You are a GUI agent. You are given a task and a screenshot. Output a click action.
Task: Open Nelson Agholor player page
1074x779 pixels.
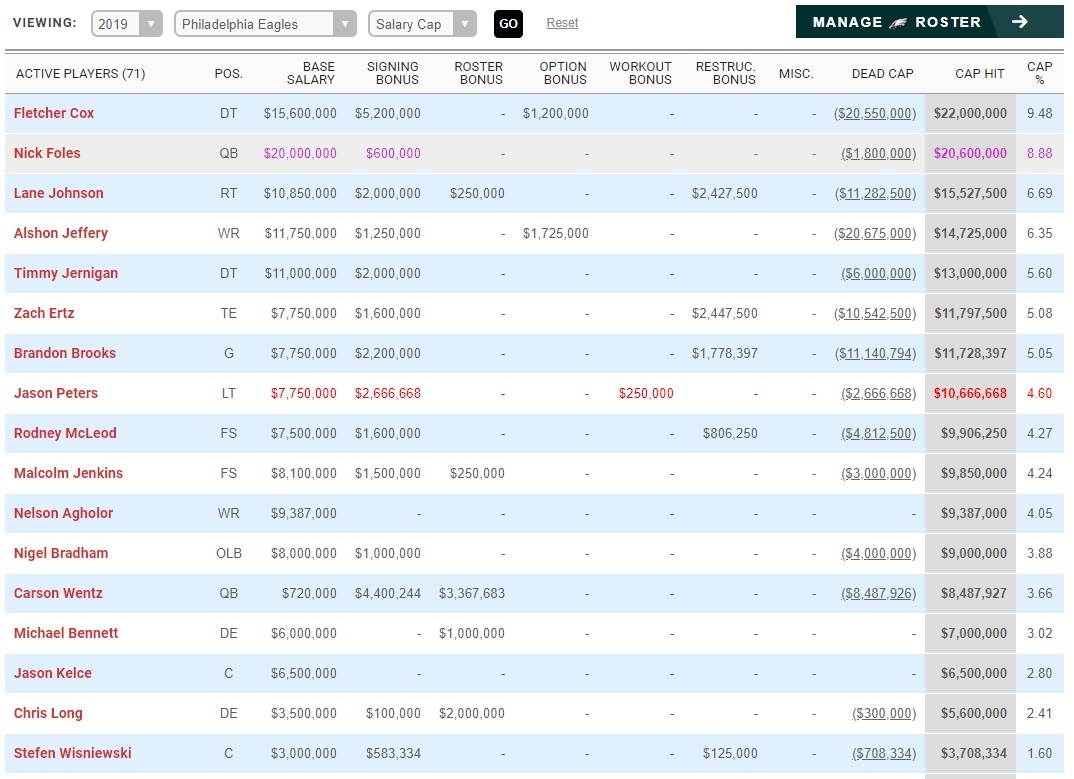coord(64,513)
